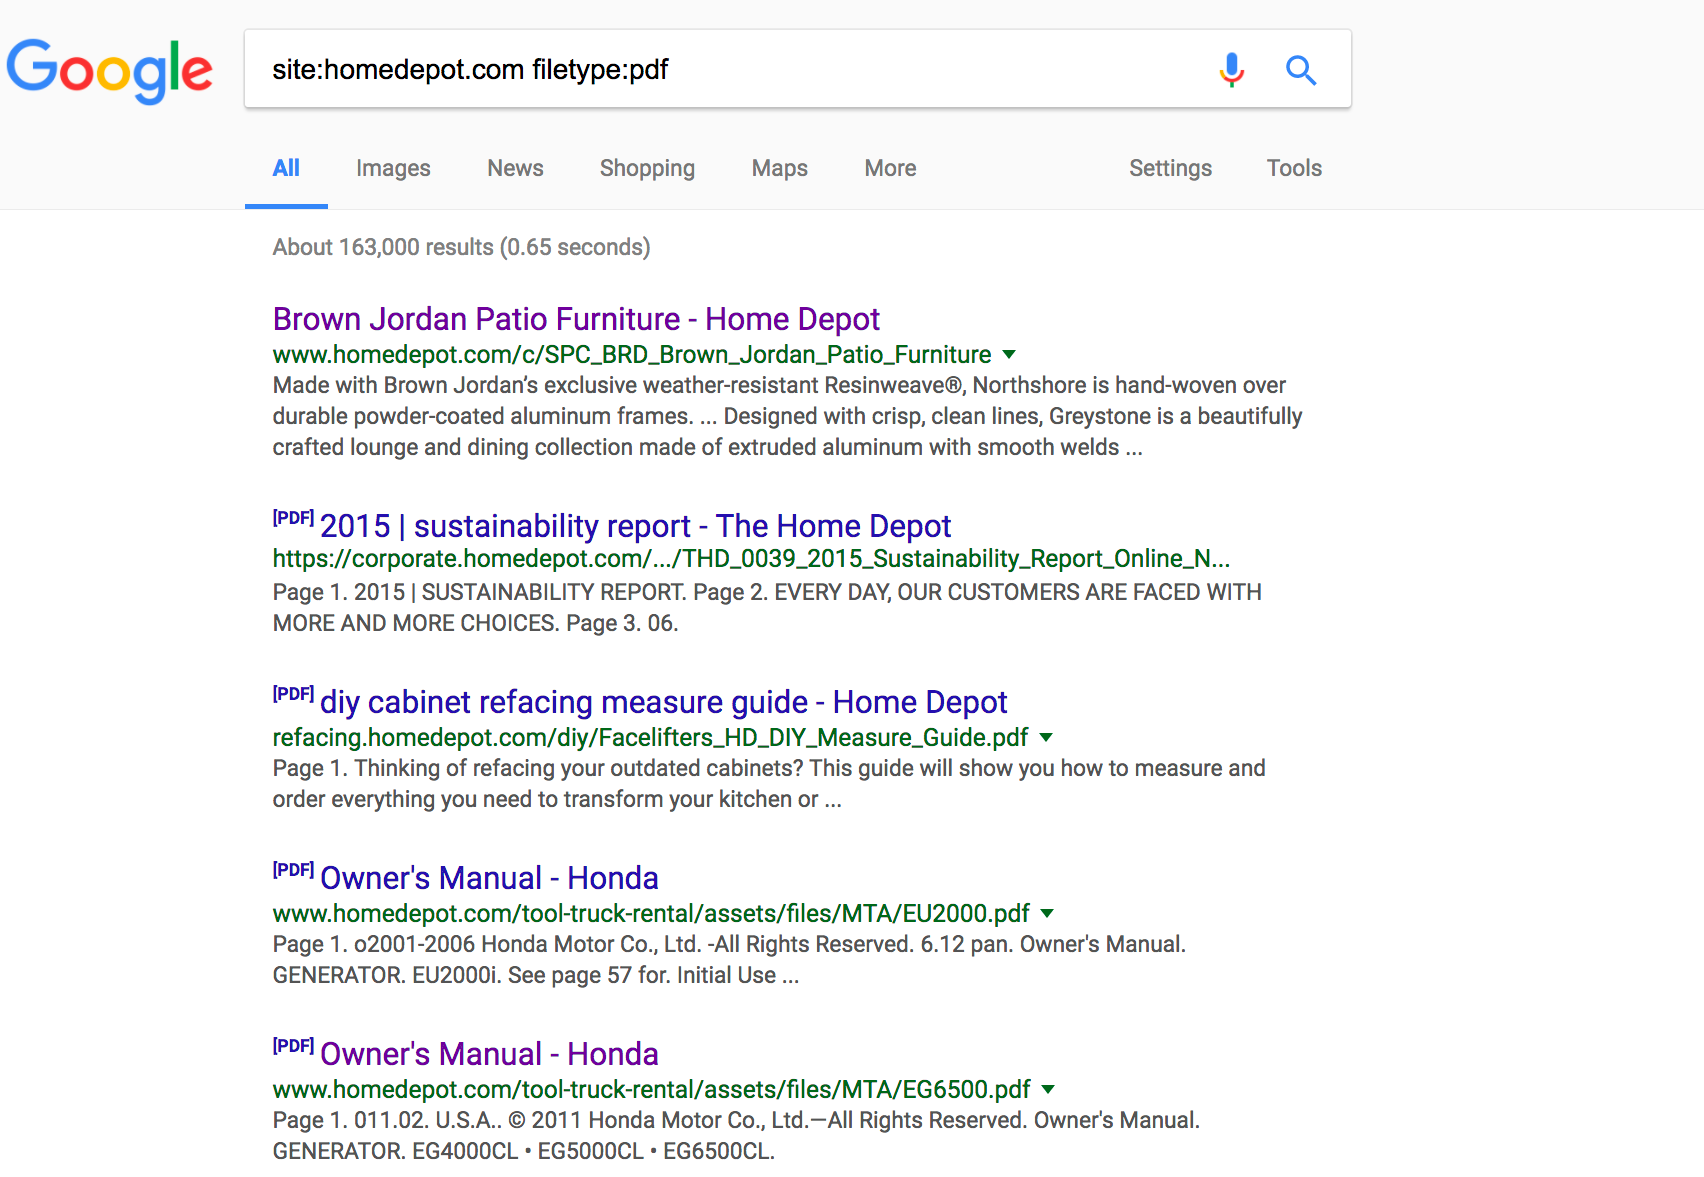1704x1177 pixels.
Task: Expand dropdown arrow beside EU2000.pdf URL
Action: point(1047,913)
